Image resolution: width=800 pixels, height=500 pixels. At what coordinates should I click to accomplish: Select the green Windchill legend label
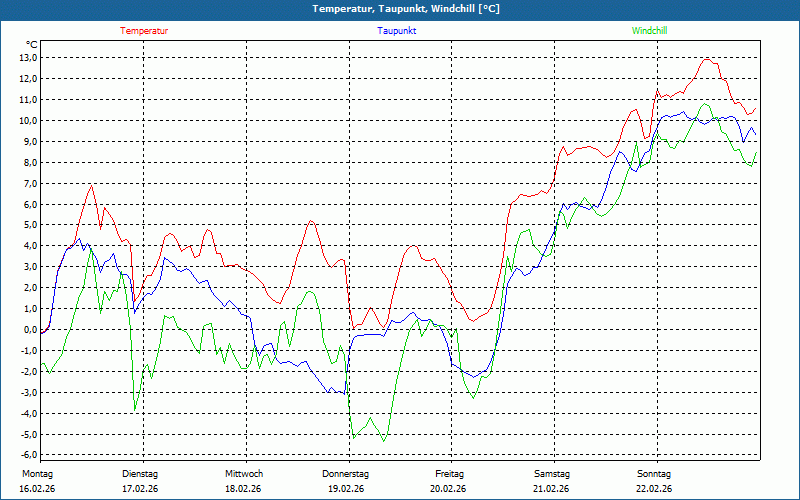(649, 31)
